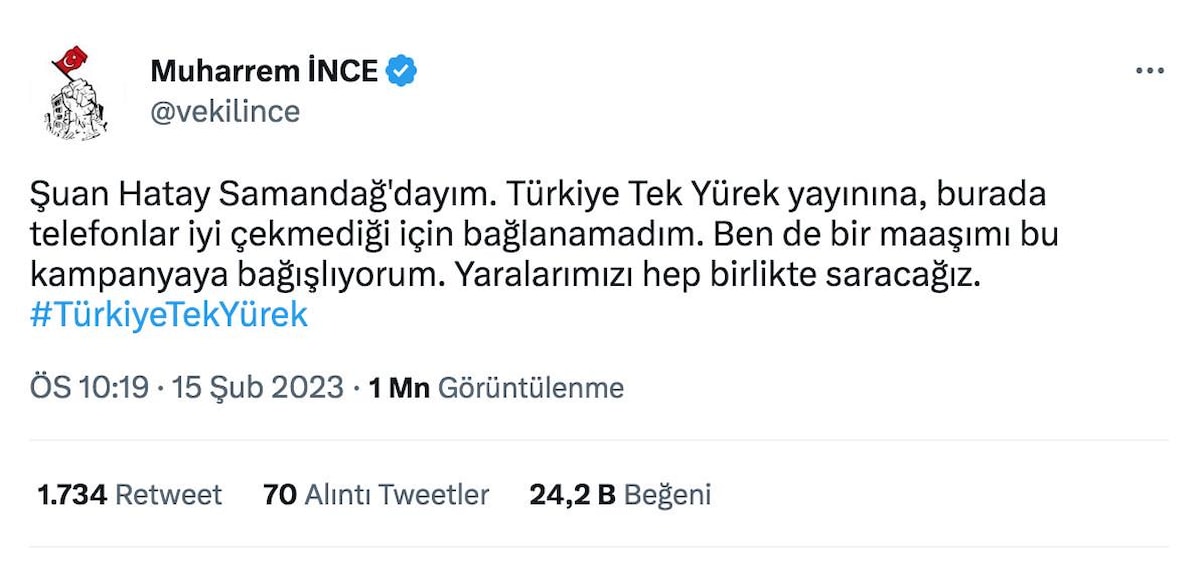Click the 1 Mn view count
Screen dimensions: 1200x572
pos(399,387)
